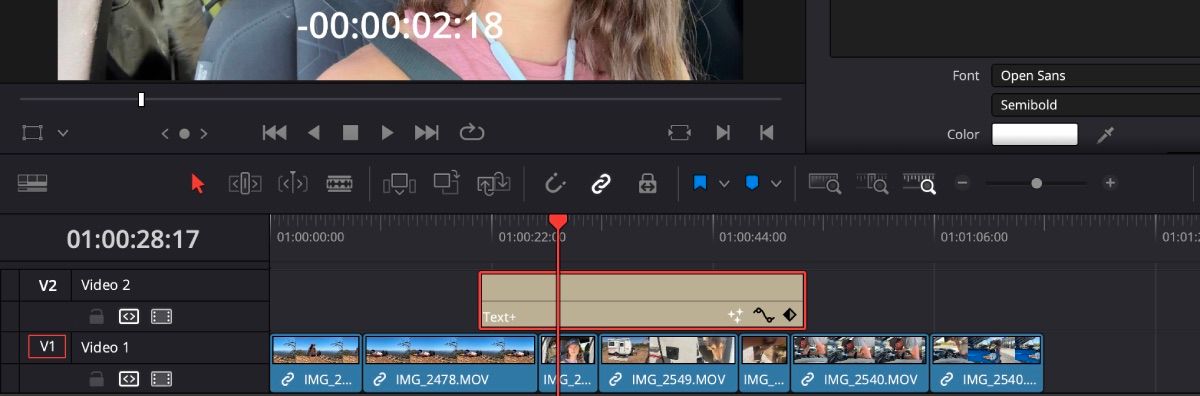
Task: Open the Font family dropdown Open Sans
Action: (x=1095, y=76)
